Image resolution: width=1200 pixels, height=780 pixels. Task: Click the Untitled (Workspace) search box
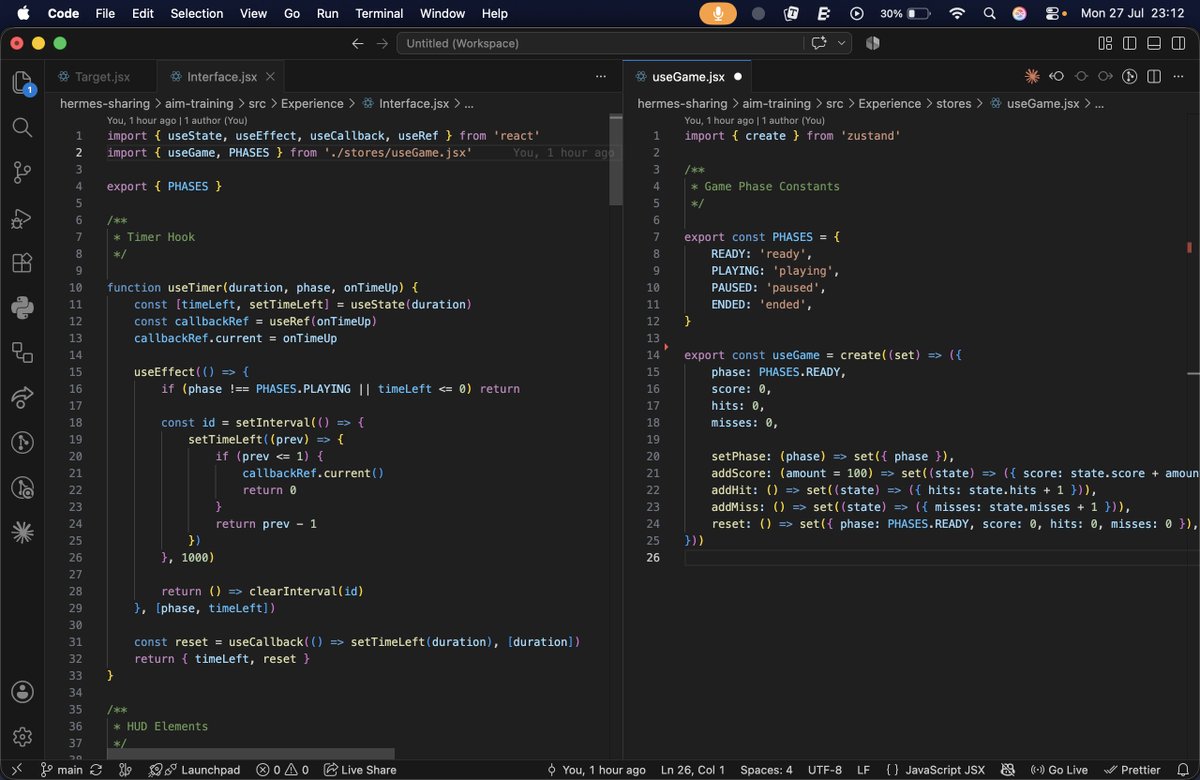click(x=599, y=43)
